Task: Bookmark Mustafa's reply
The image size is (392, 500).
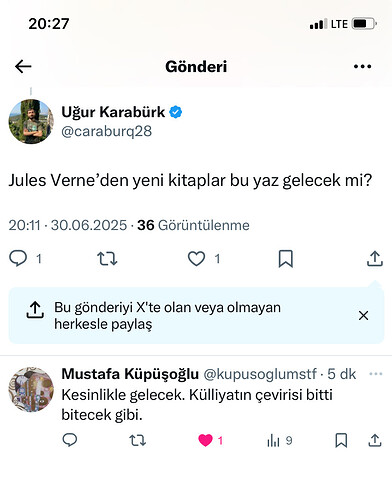Action: (x=341, y=440)
